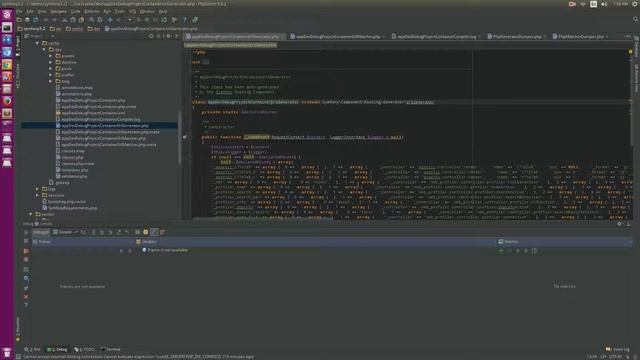Click the View Breakpoints red icon

[26, 251]
